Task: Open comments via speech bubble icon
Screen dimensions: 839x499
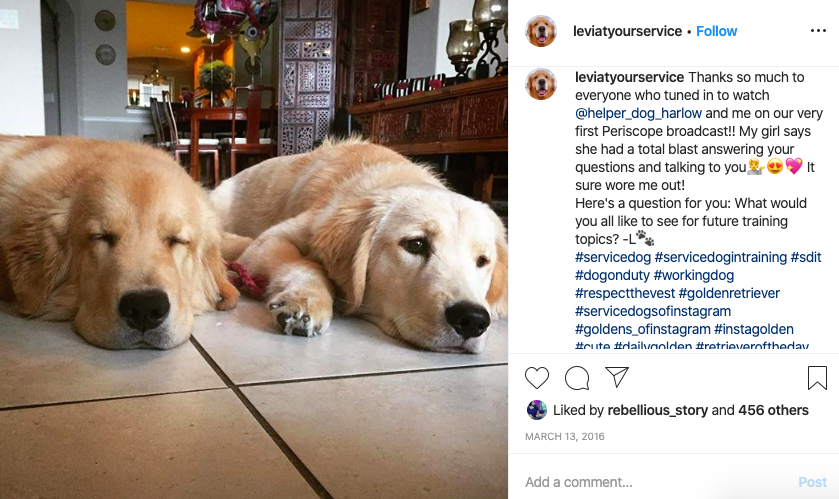Action: [x=577, y=378]
